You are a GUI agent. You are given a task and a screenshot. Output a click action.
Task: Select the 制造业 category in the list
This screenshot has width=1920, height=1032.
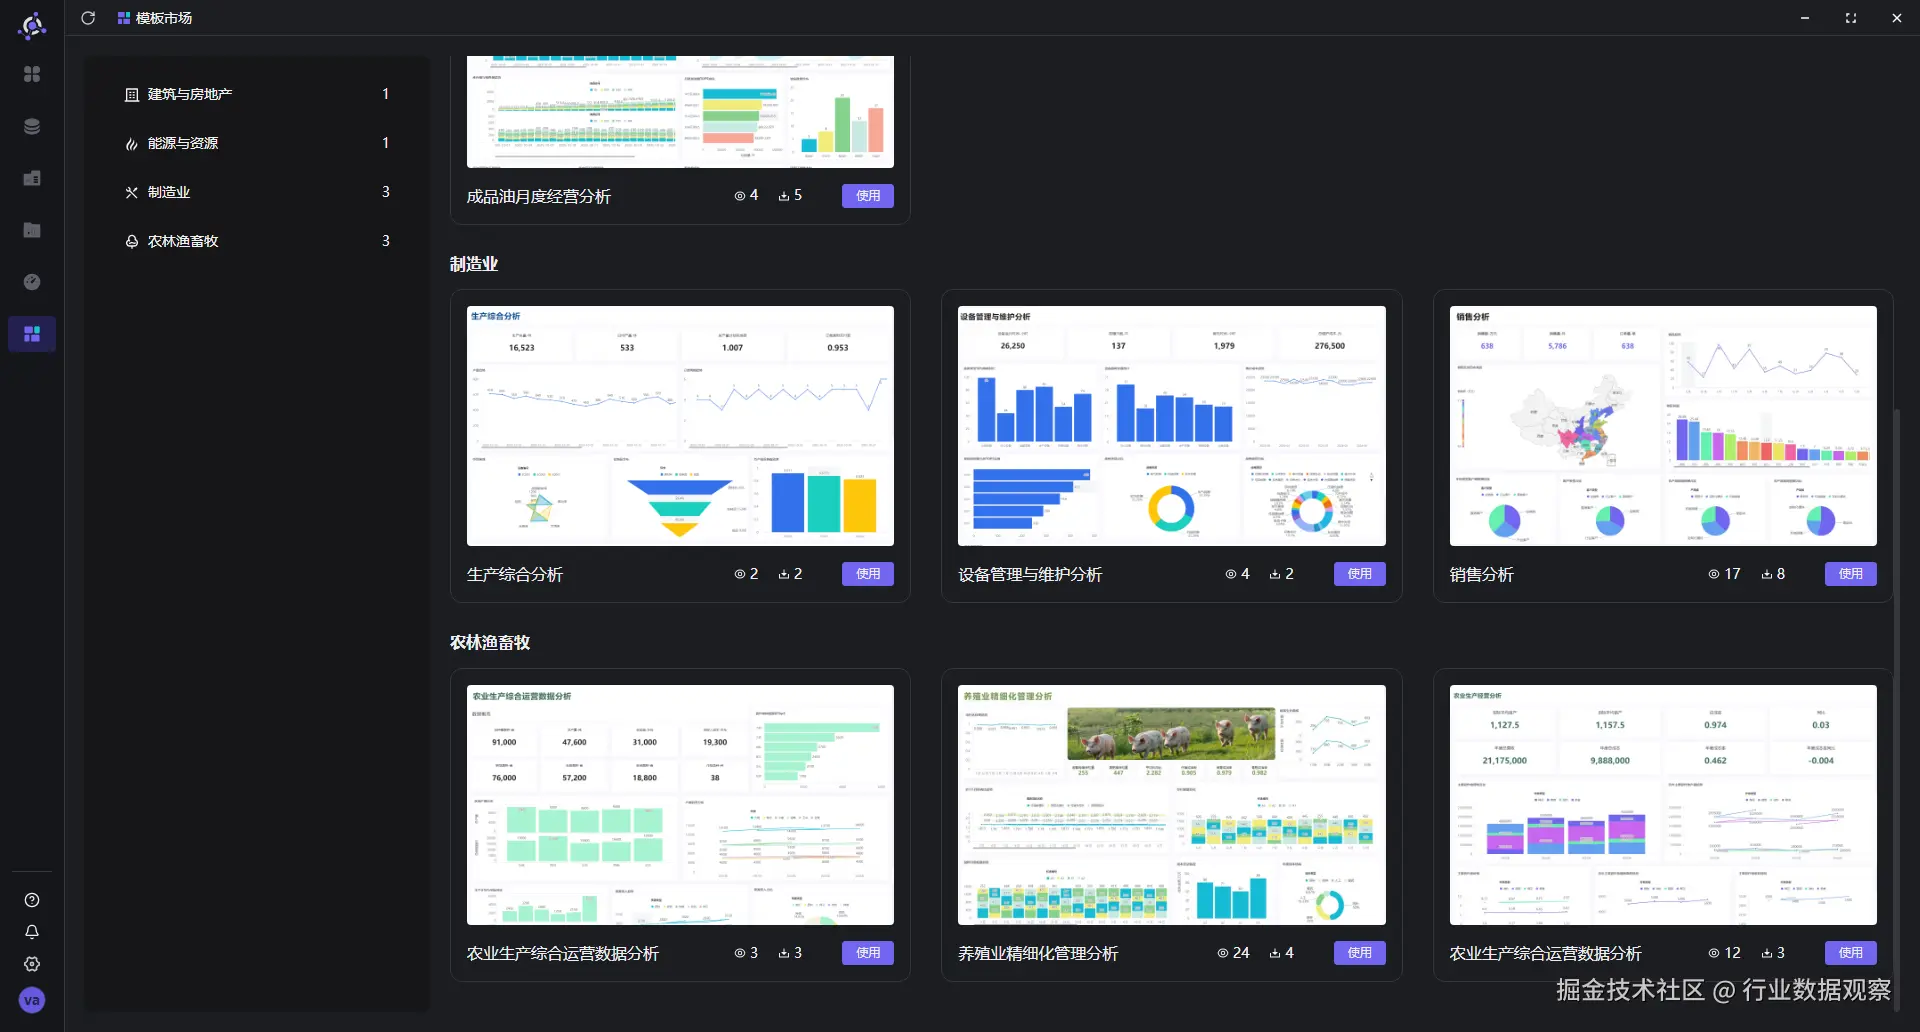point(258,192)
